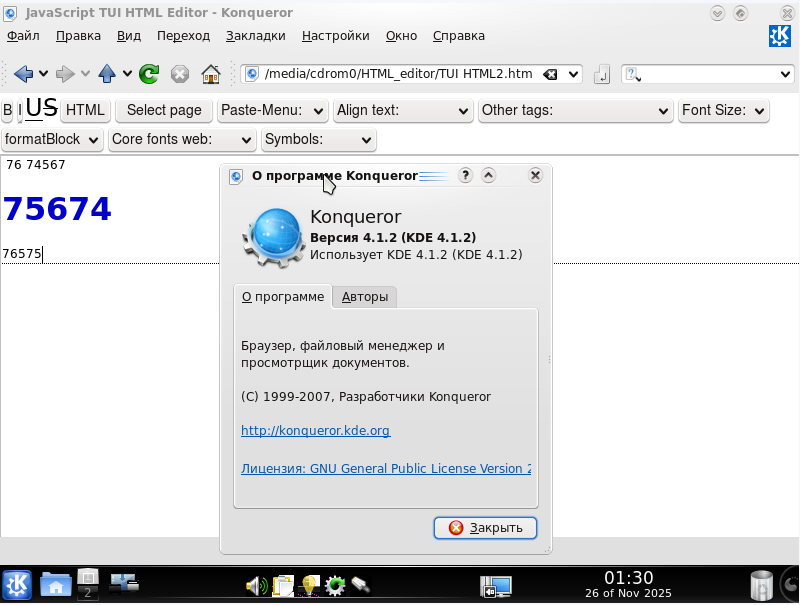Open the formatBlock dropdown
800x605 pixels.
point(52,139)
